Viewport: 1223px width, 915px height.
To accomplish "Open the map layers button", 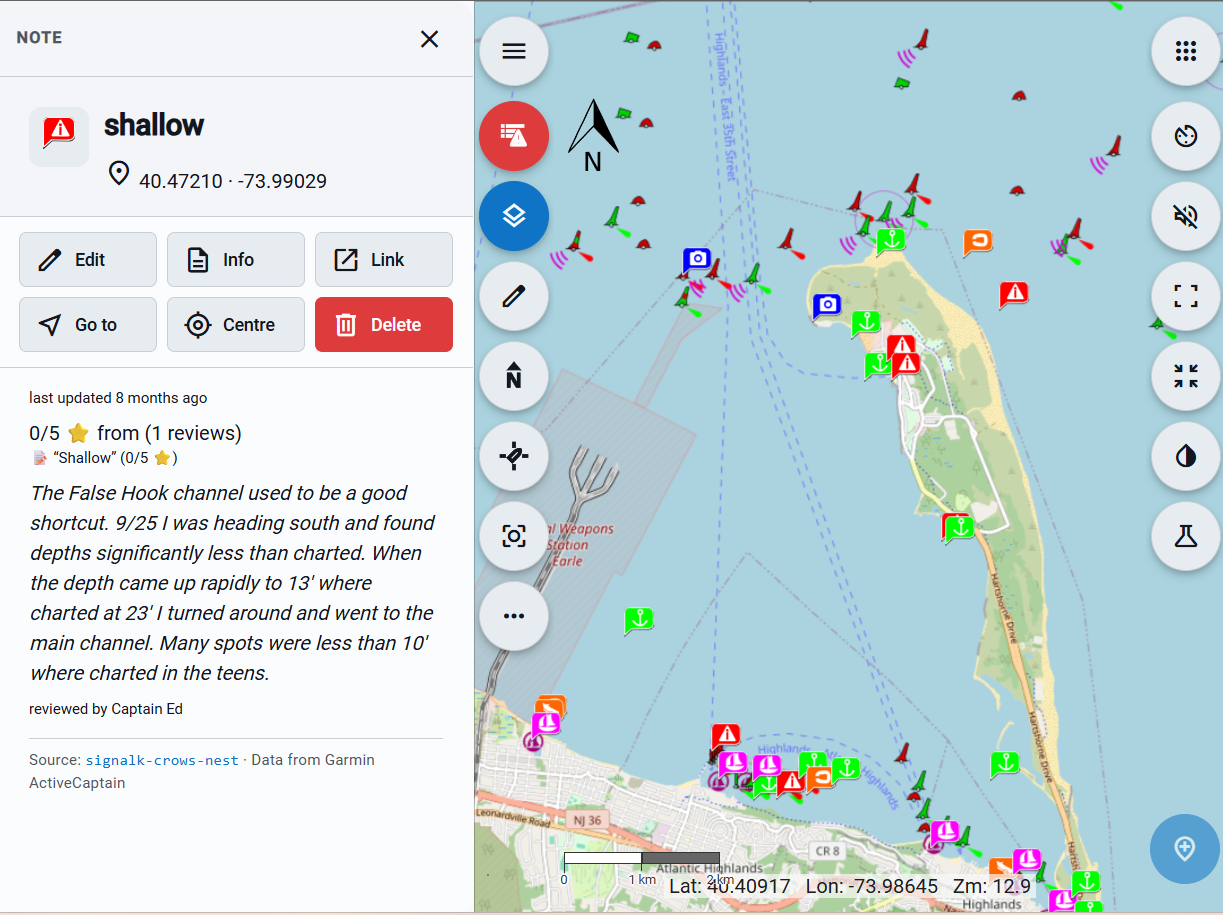I will (x=514, y=216).
